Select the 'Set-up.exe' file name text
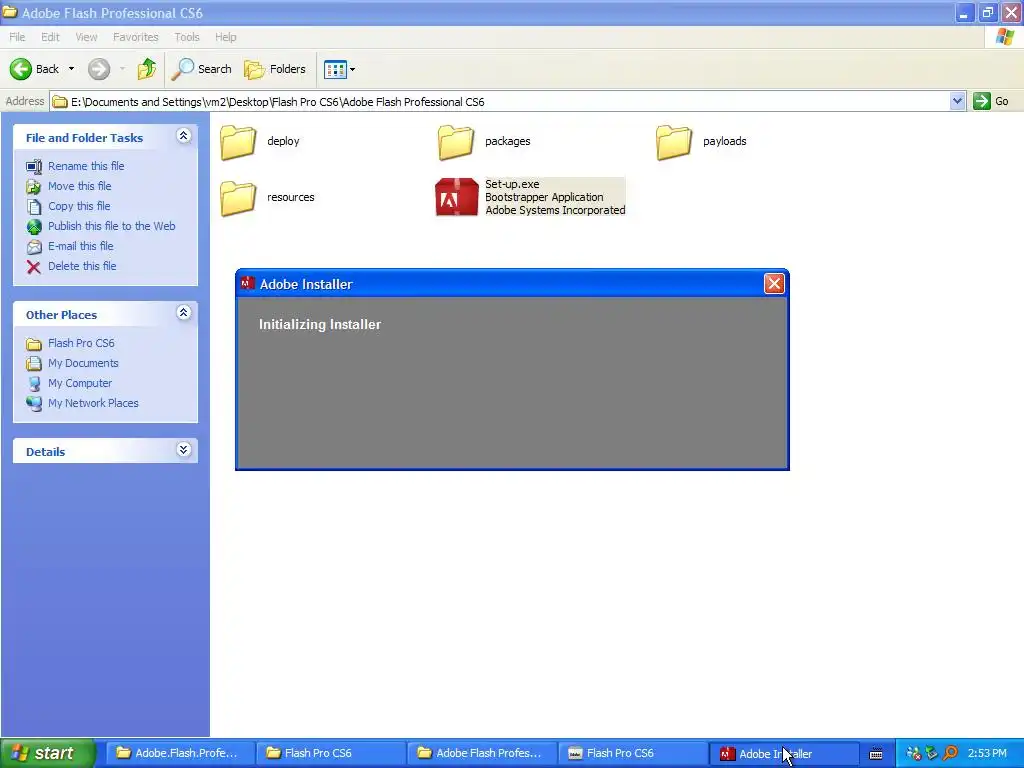1024x768 pixels. click(x=512, y=184)
